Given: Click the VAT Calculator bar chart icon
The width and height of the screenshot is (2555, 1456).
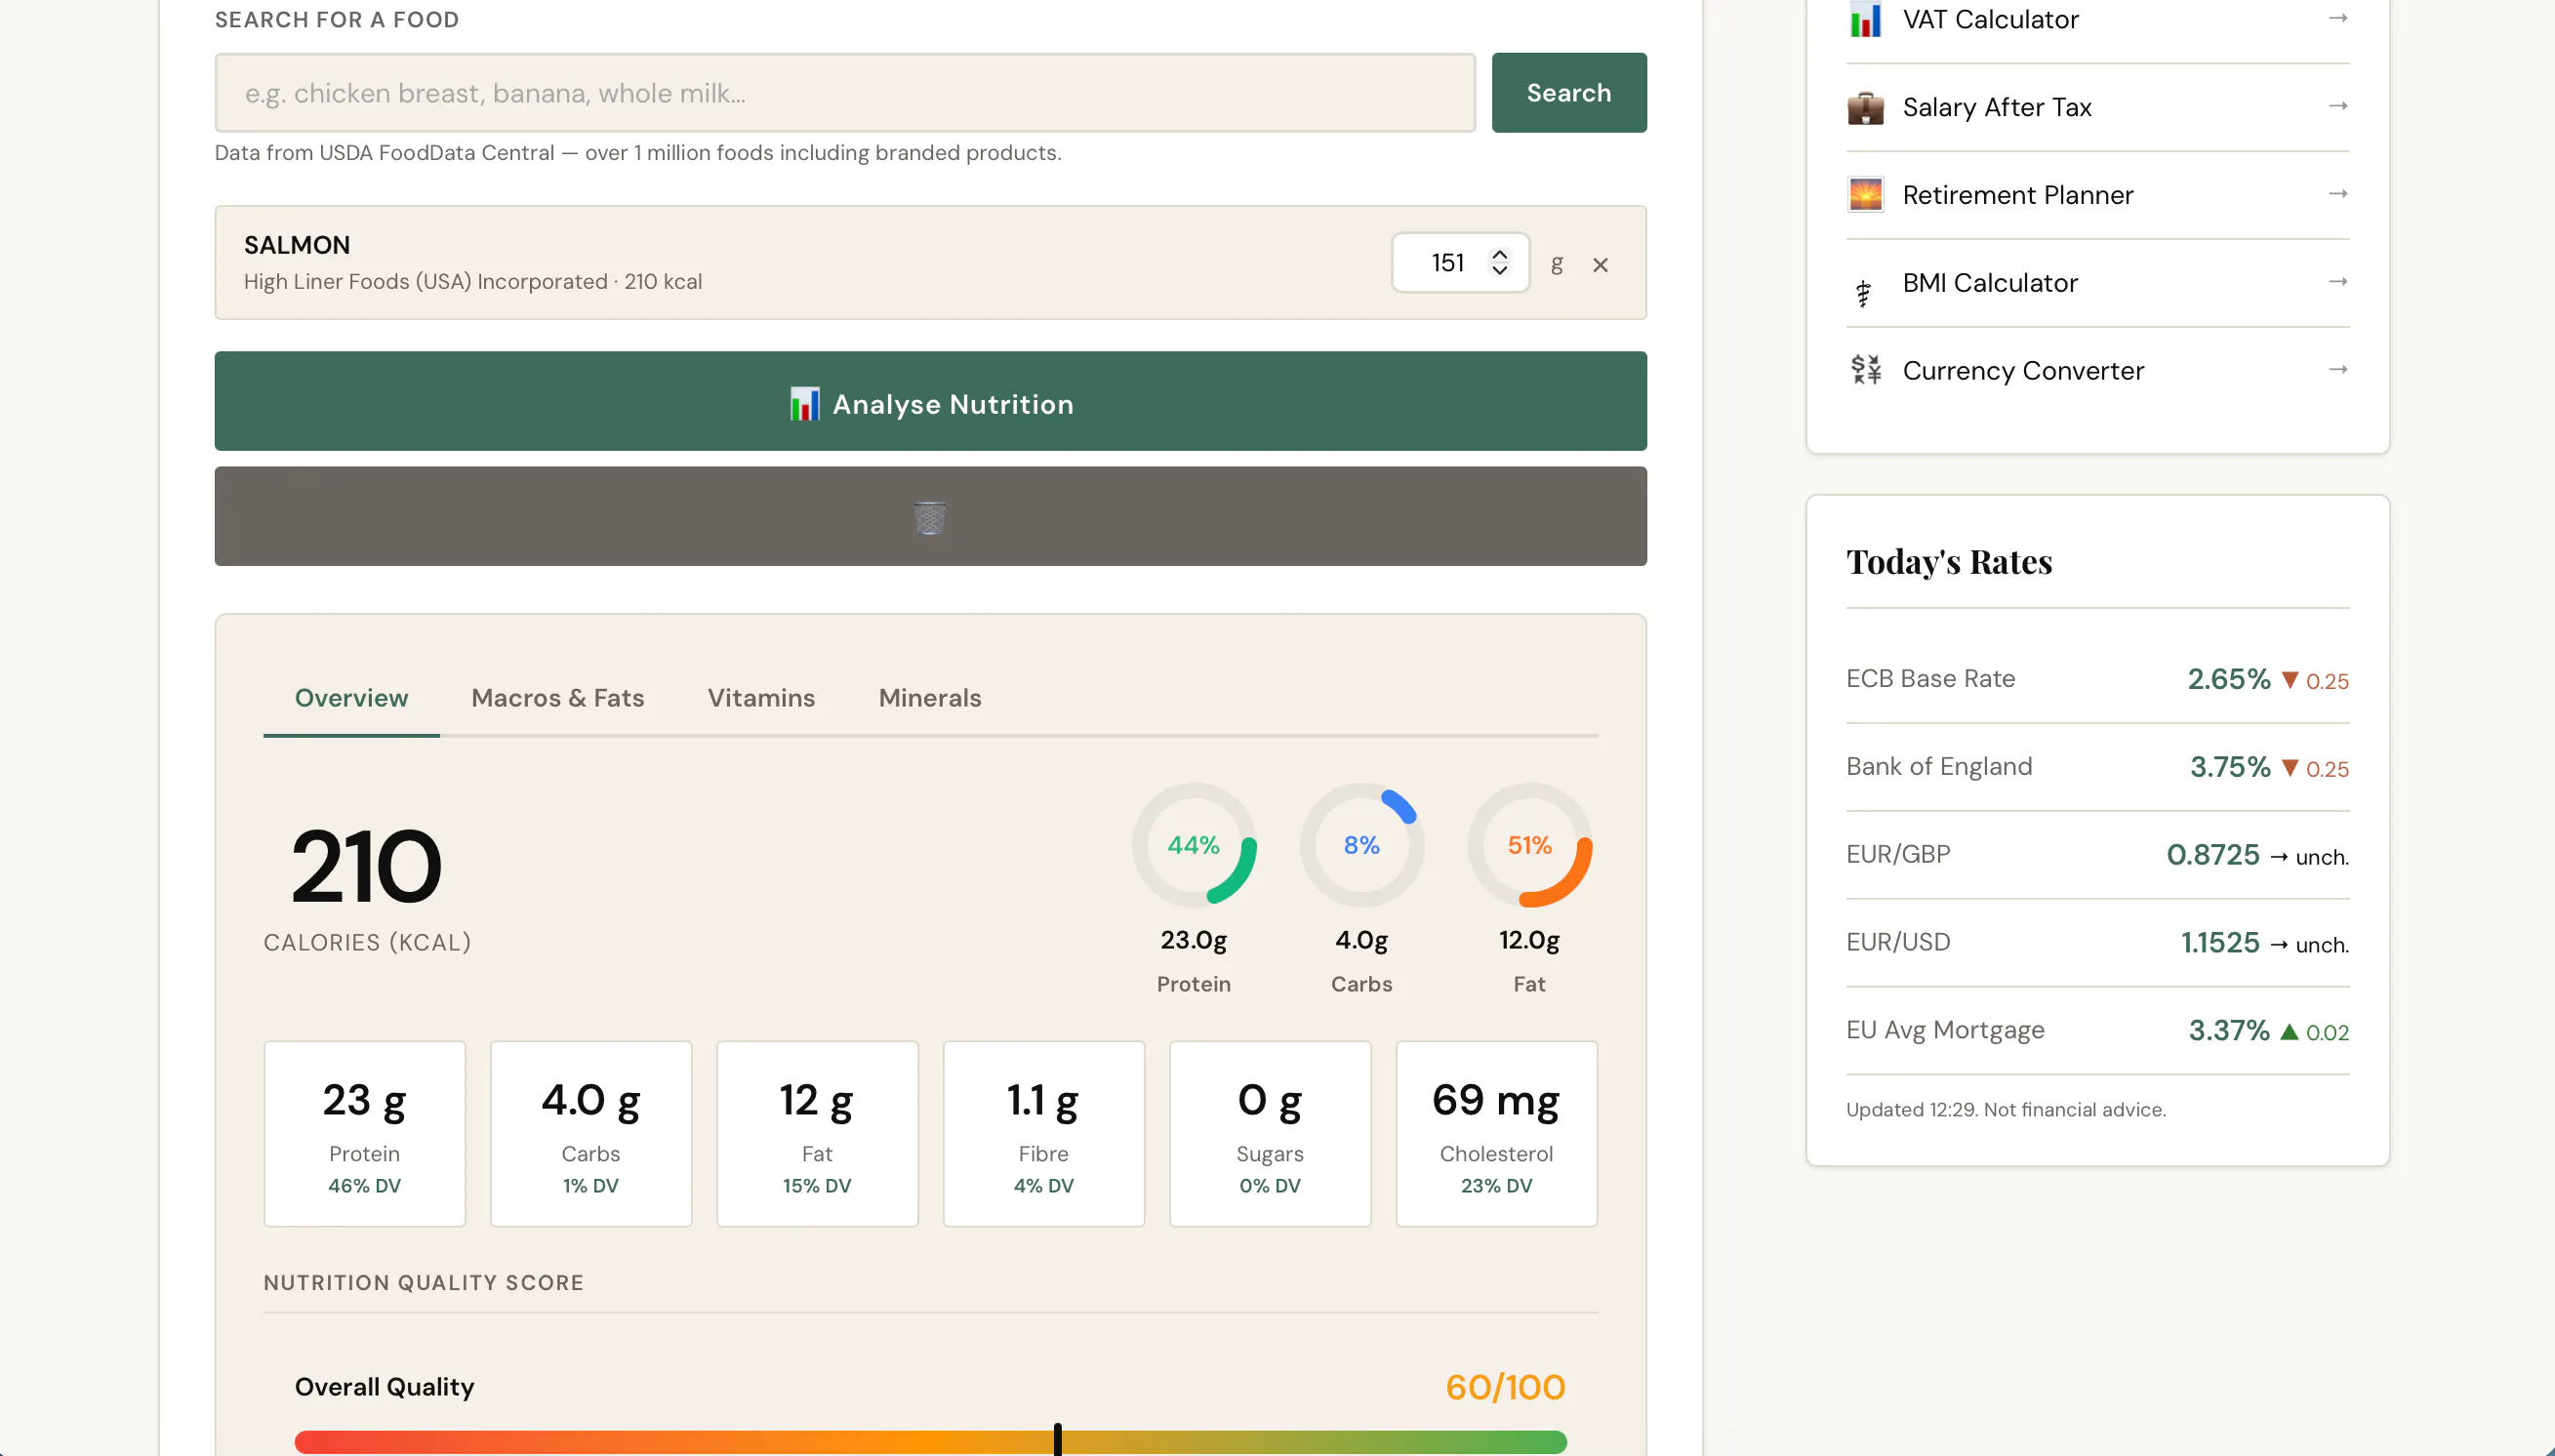Looking at the screenshot, I should (x=1865, y=19).
